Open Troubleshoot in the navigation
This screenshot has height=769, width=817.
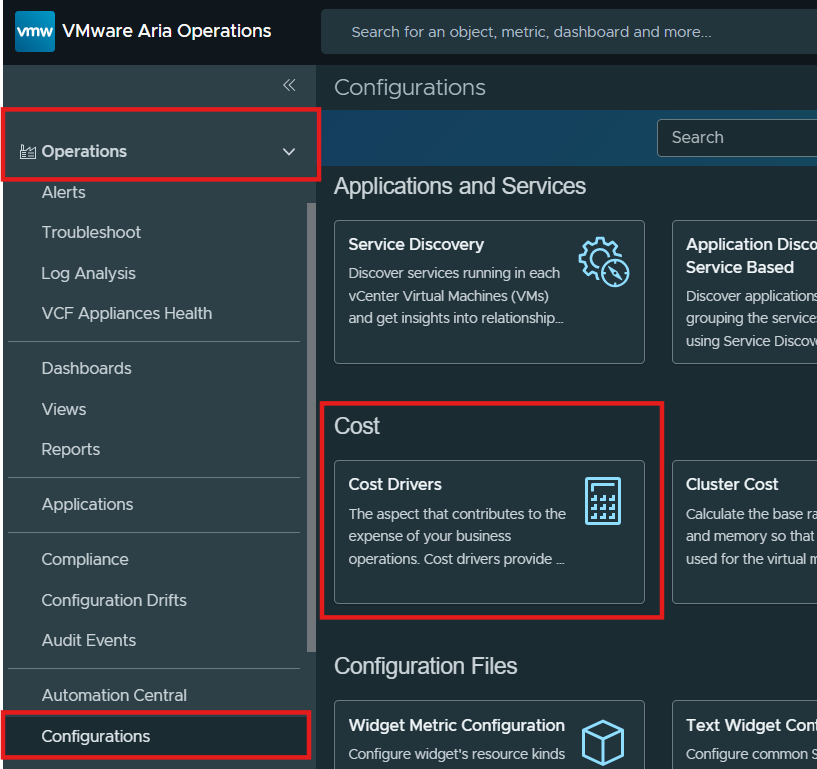91,232
